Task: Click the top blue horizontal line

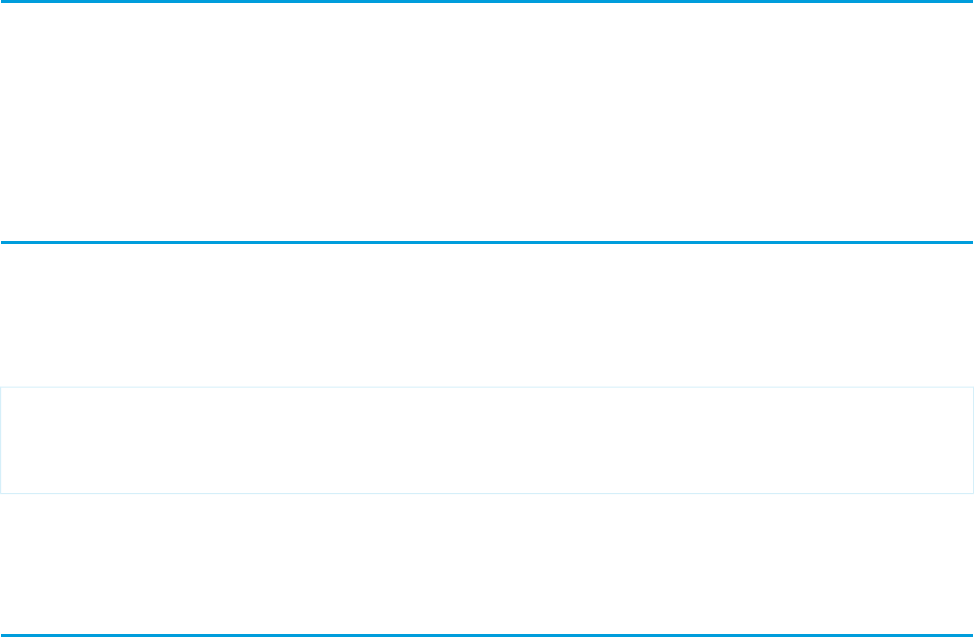Action: [x=487, y=1]
